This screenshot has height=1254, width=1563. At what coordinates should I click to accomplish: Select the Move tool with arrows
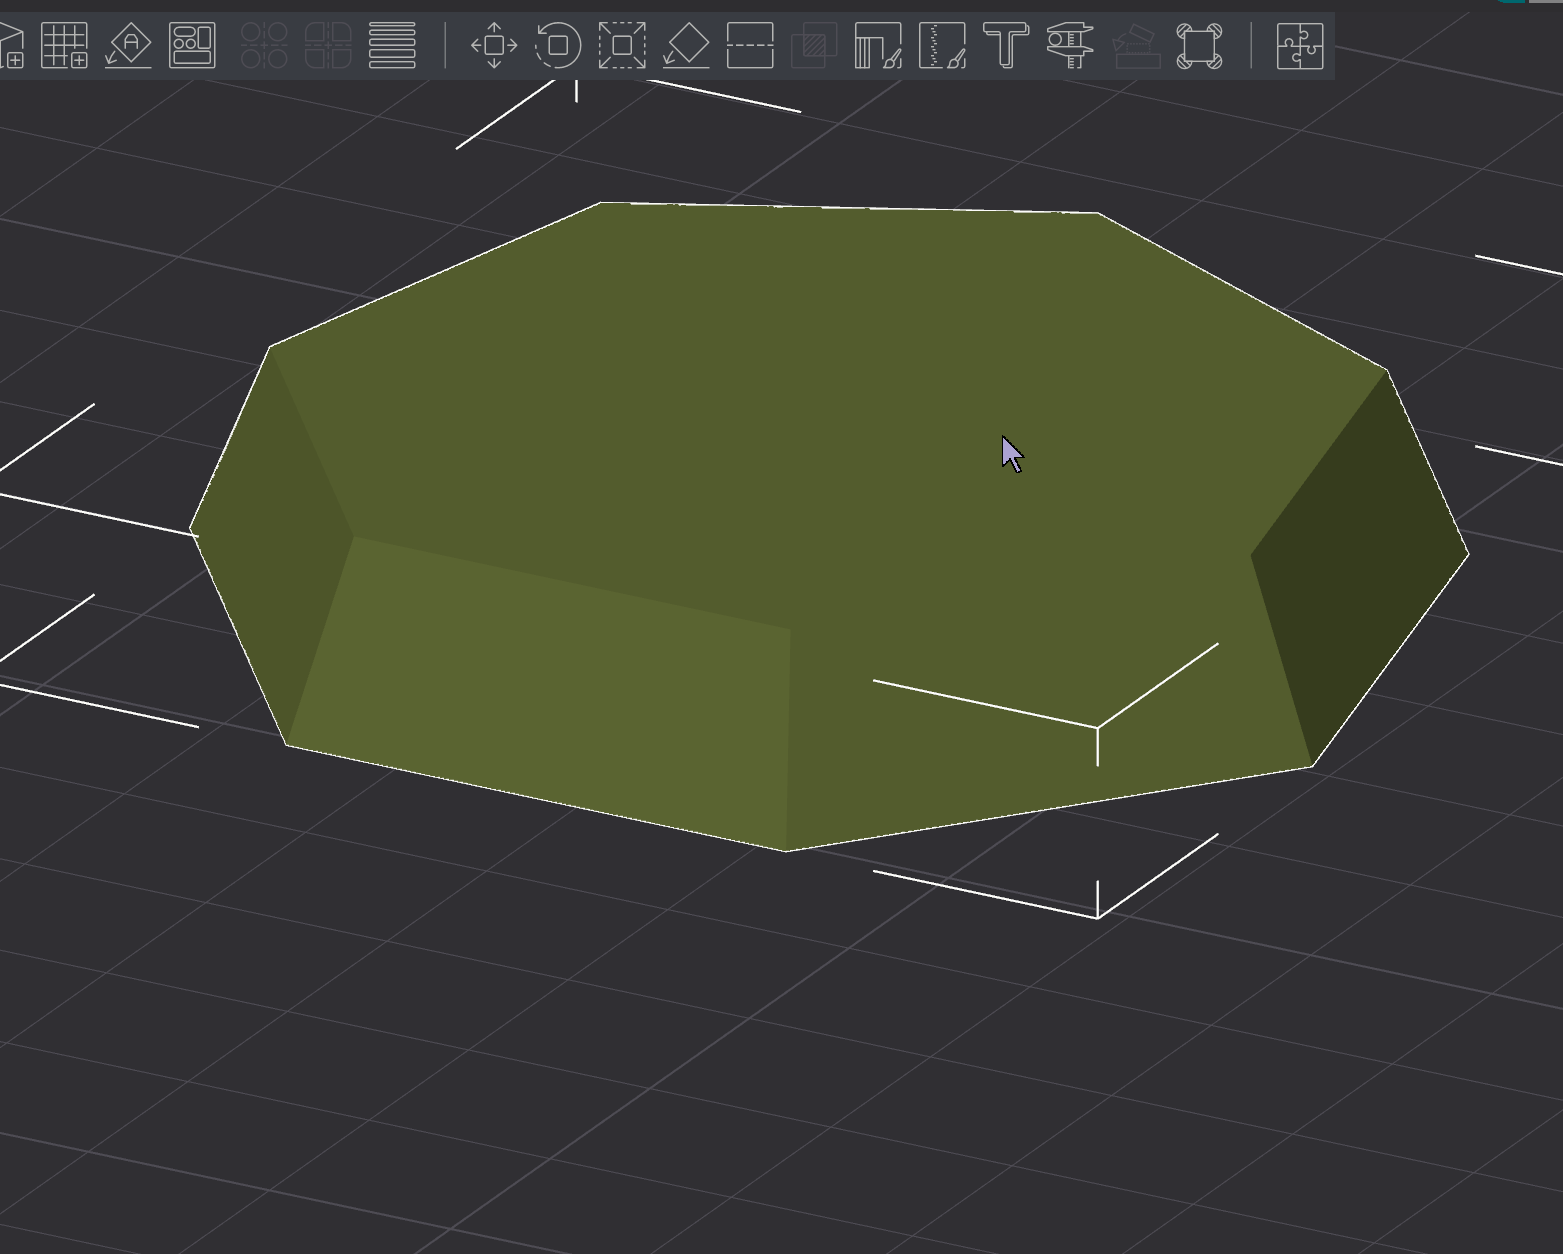click(x=494, y=46)
